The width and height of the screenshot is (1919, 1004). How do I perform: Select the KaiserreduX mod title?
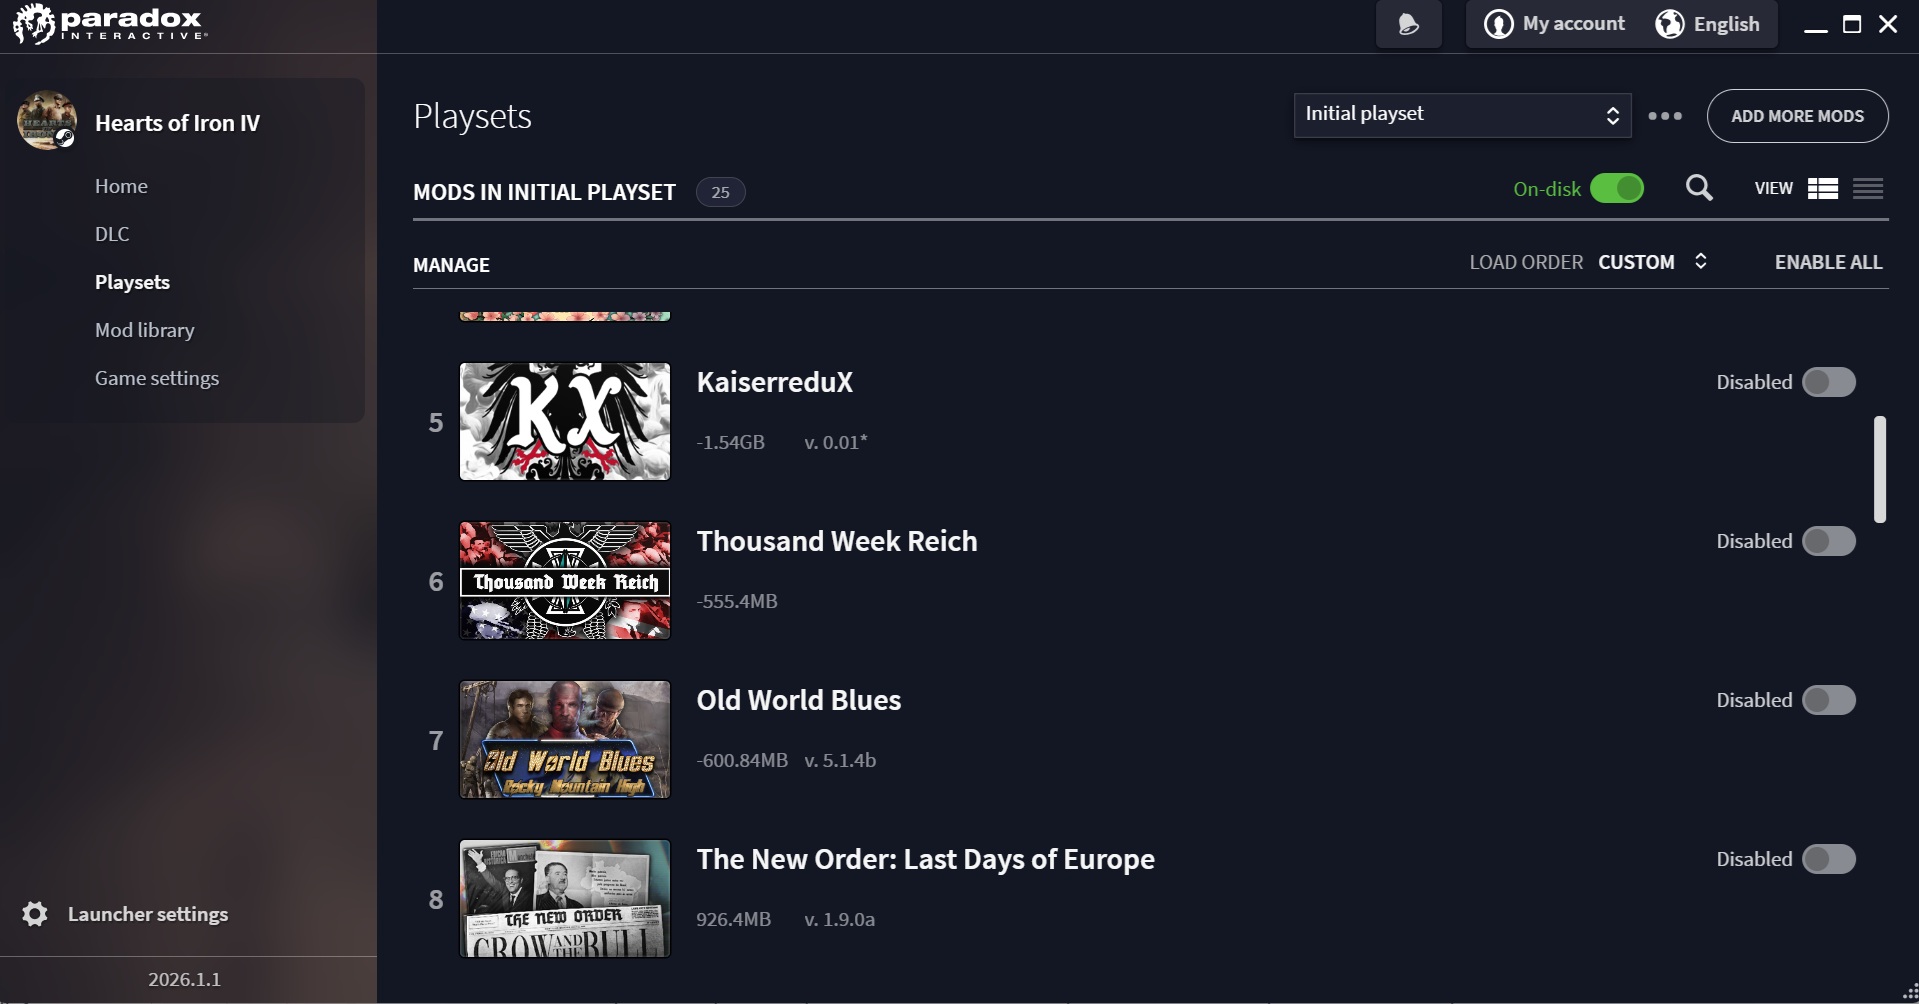[775, 382]
